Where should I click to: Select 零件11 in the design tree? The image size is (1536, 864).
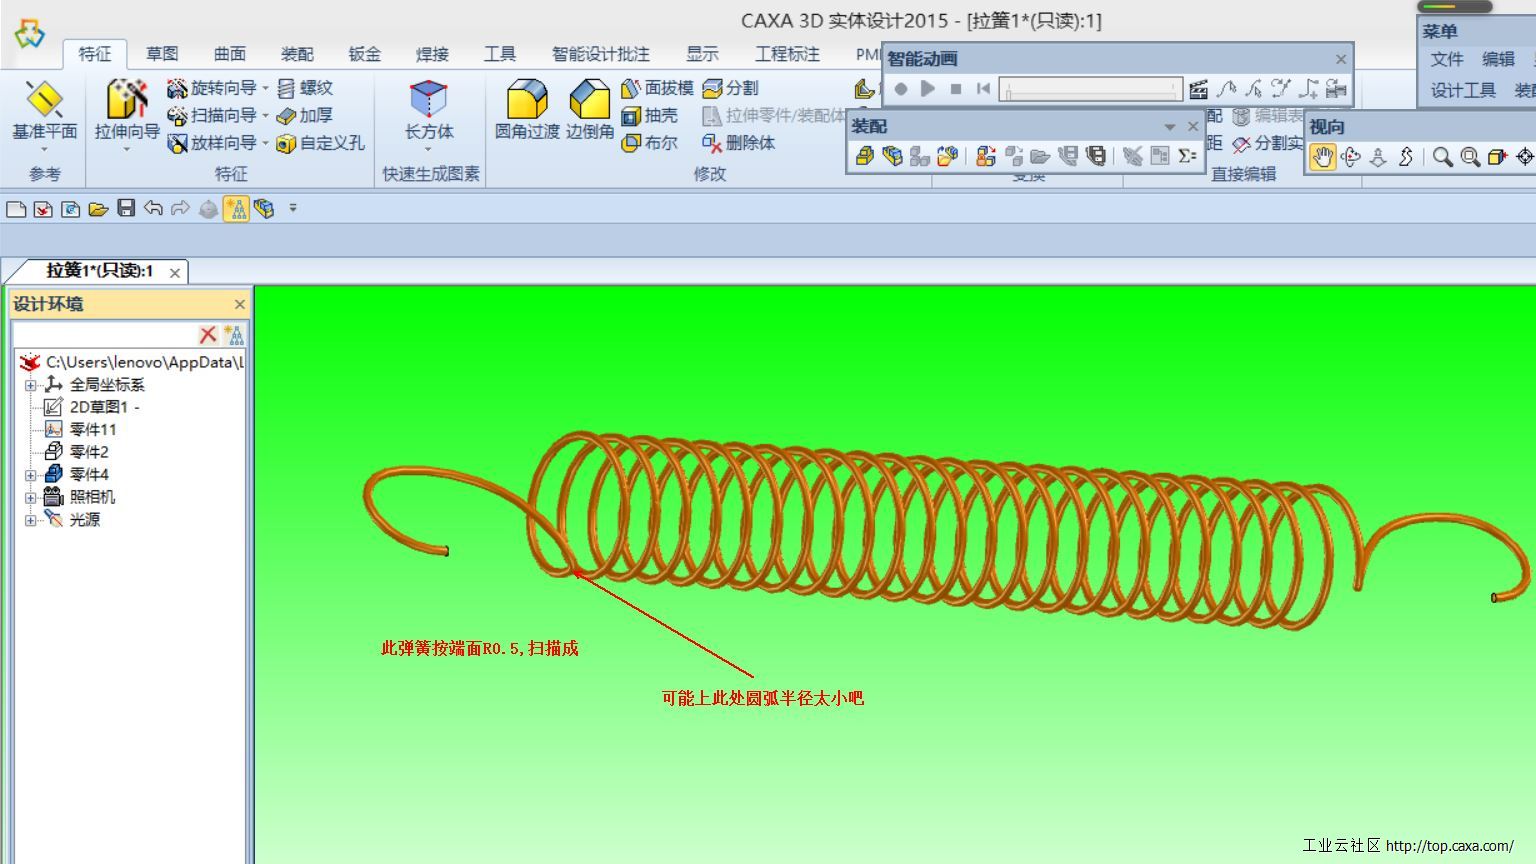(80, 430)
